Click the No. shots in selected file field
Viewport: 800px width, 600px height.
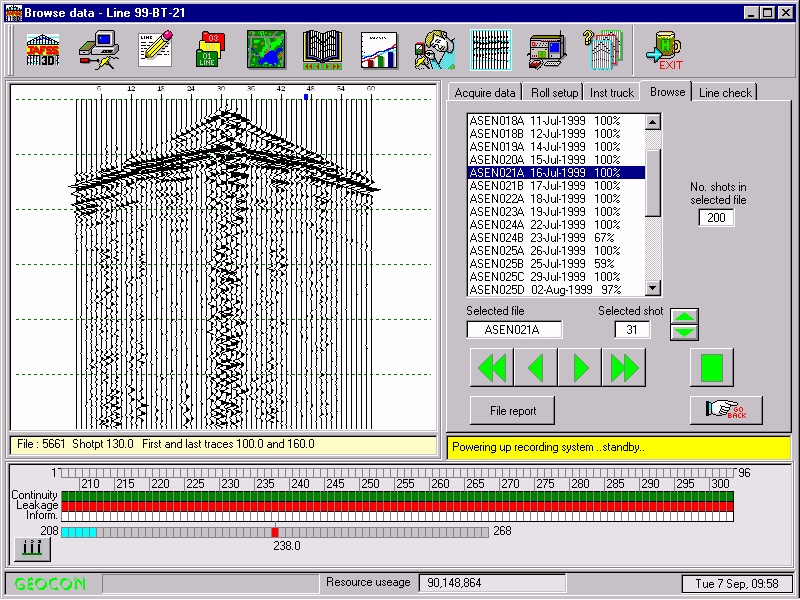pos(716,218)
